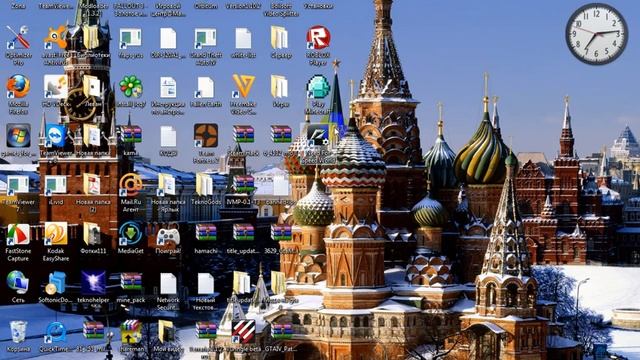Open the Grand Theft Auto IV shortcut
The height and width of the screenshot is (360, 640).
pyautogui.click(x=206, y=38)
